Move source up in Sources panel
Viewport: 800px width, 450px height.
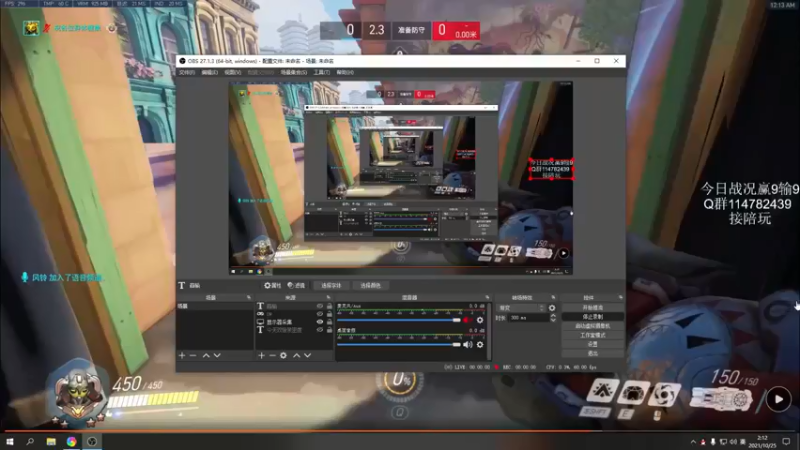click(296, 355)
